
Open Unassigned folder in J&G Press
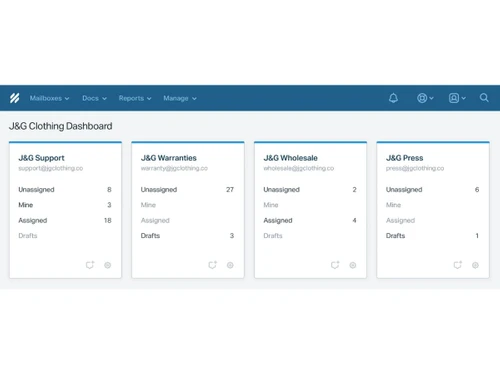[x=433, y=190]
